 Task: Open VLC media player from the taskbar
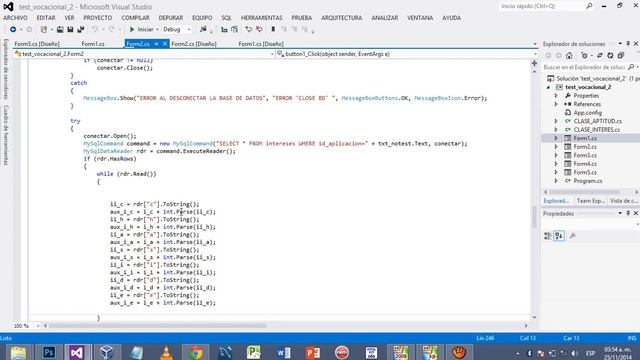(166, 352)
